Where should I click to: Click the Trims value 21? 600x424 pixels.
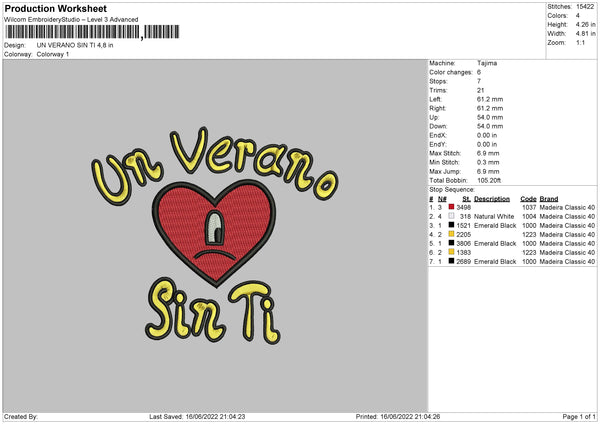pyautogui.click(x=480, y=90)
